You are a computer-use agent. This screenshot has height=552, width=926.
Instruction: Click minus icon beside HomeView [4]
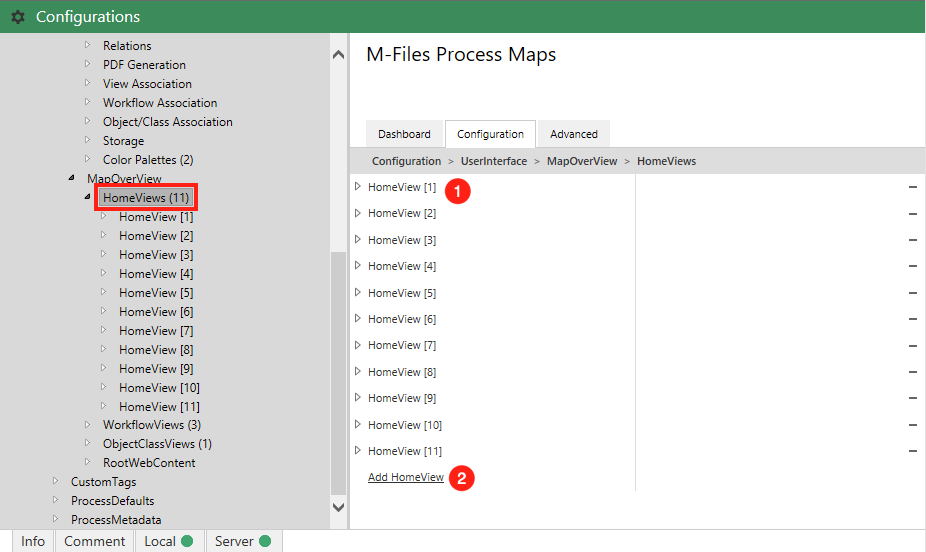912,266
